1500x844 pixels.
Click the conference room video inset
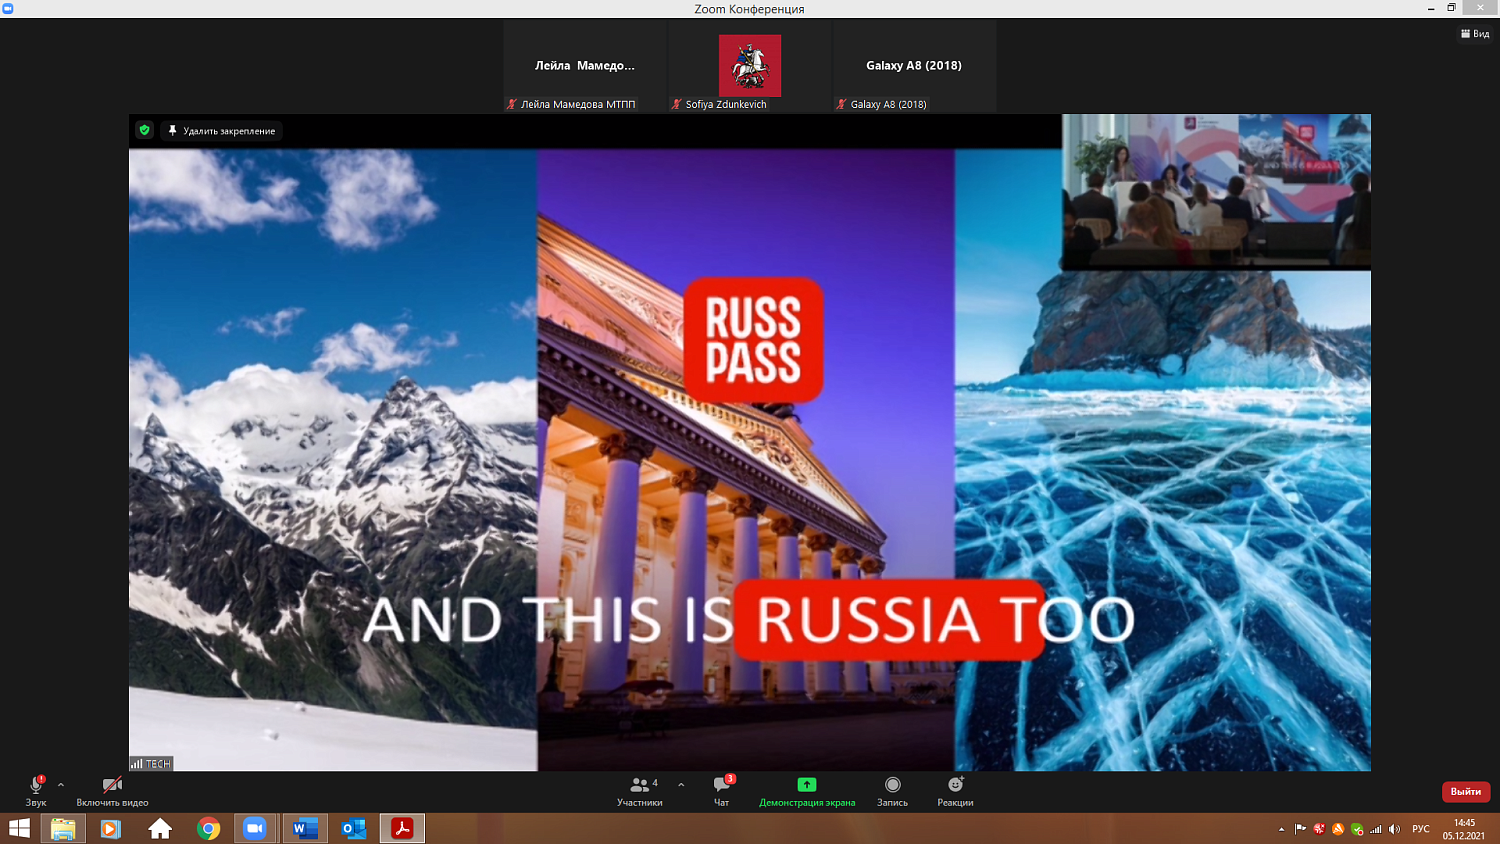[x=1216, y=191]
